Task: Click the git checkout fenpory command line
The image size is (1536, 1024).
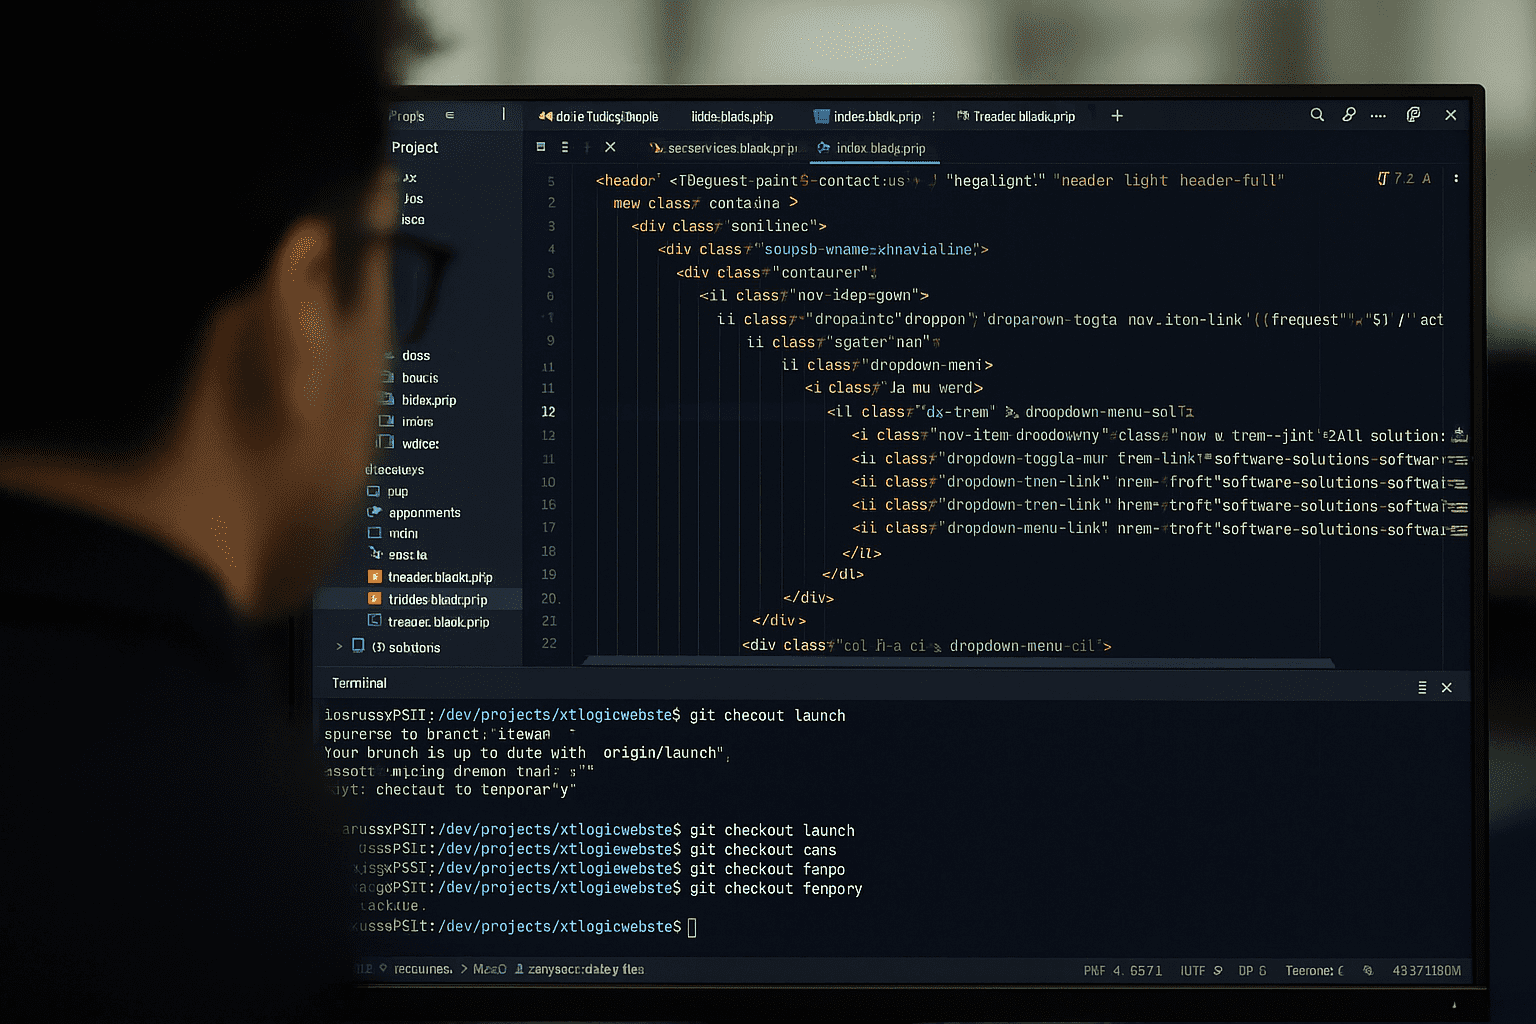Action: (x=776, y=888)
